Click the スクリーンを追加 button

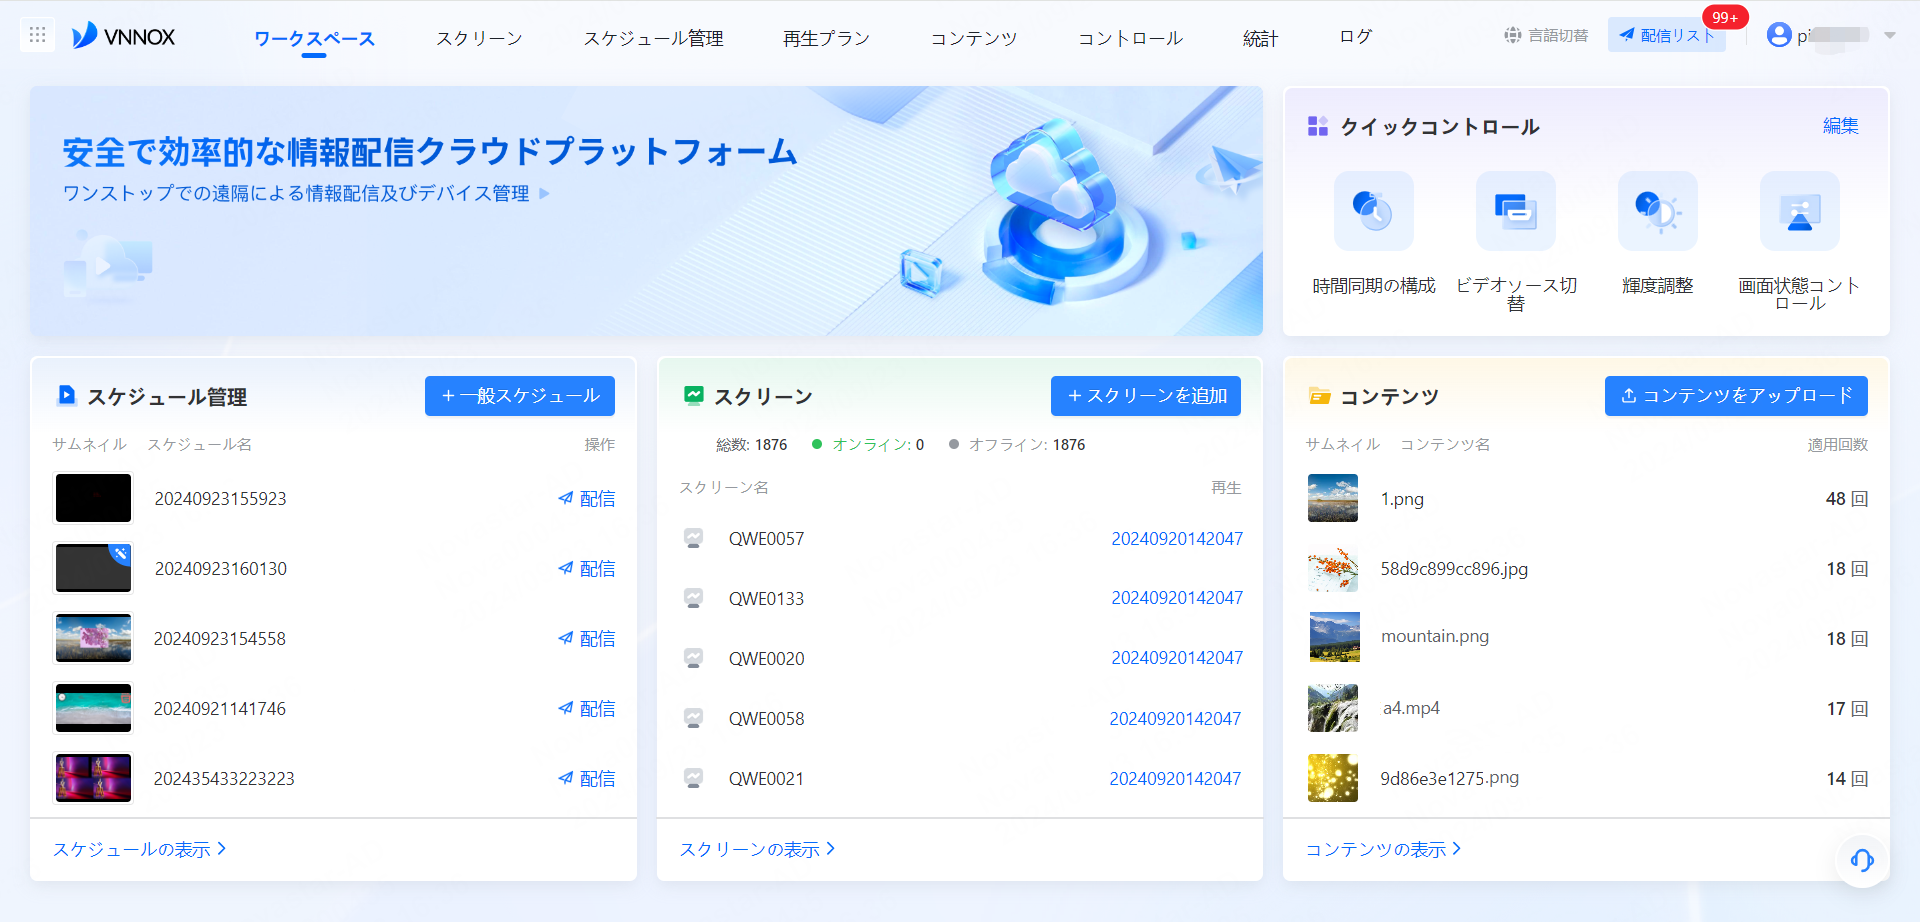pyautogui.click(x=1145, y=396)
